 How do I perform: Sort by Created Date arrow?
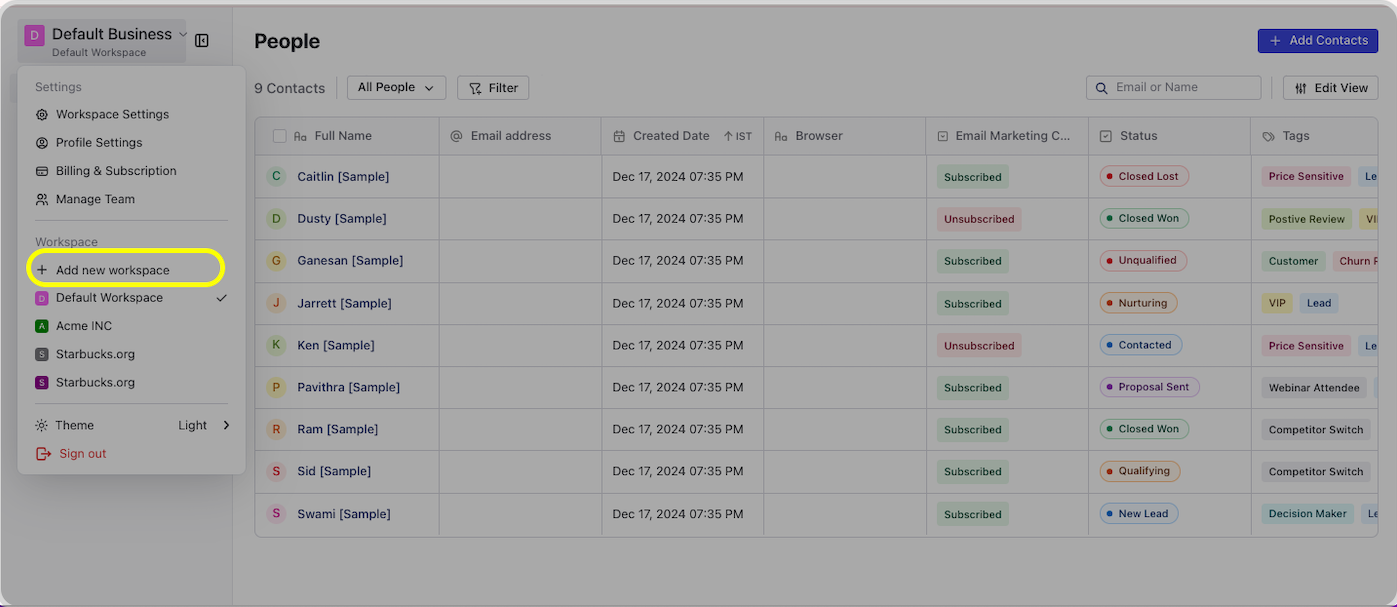729,136
